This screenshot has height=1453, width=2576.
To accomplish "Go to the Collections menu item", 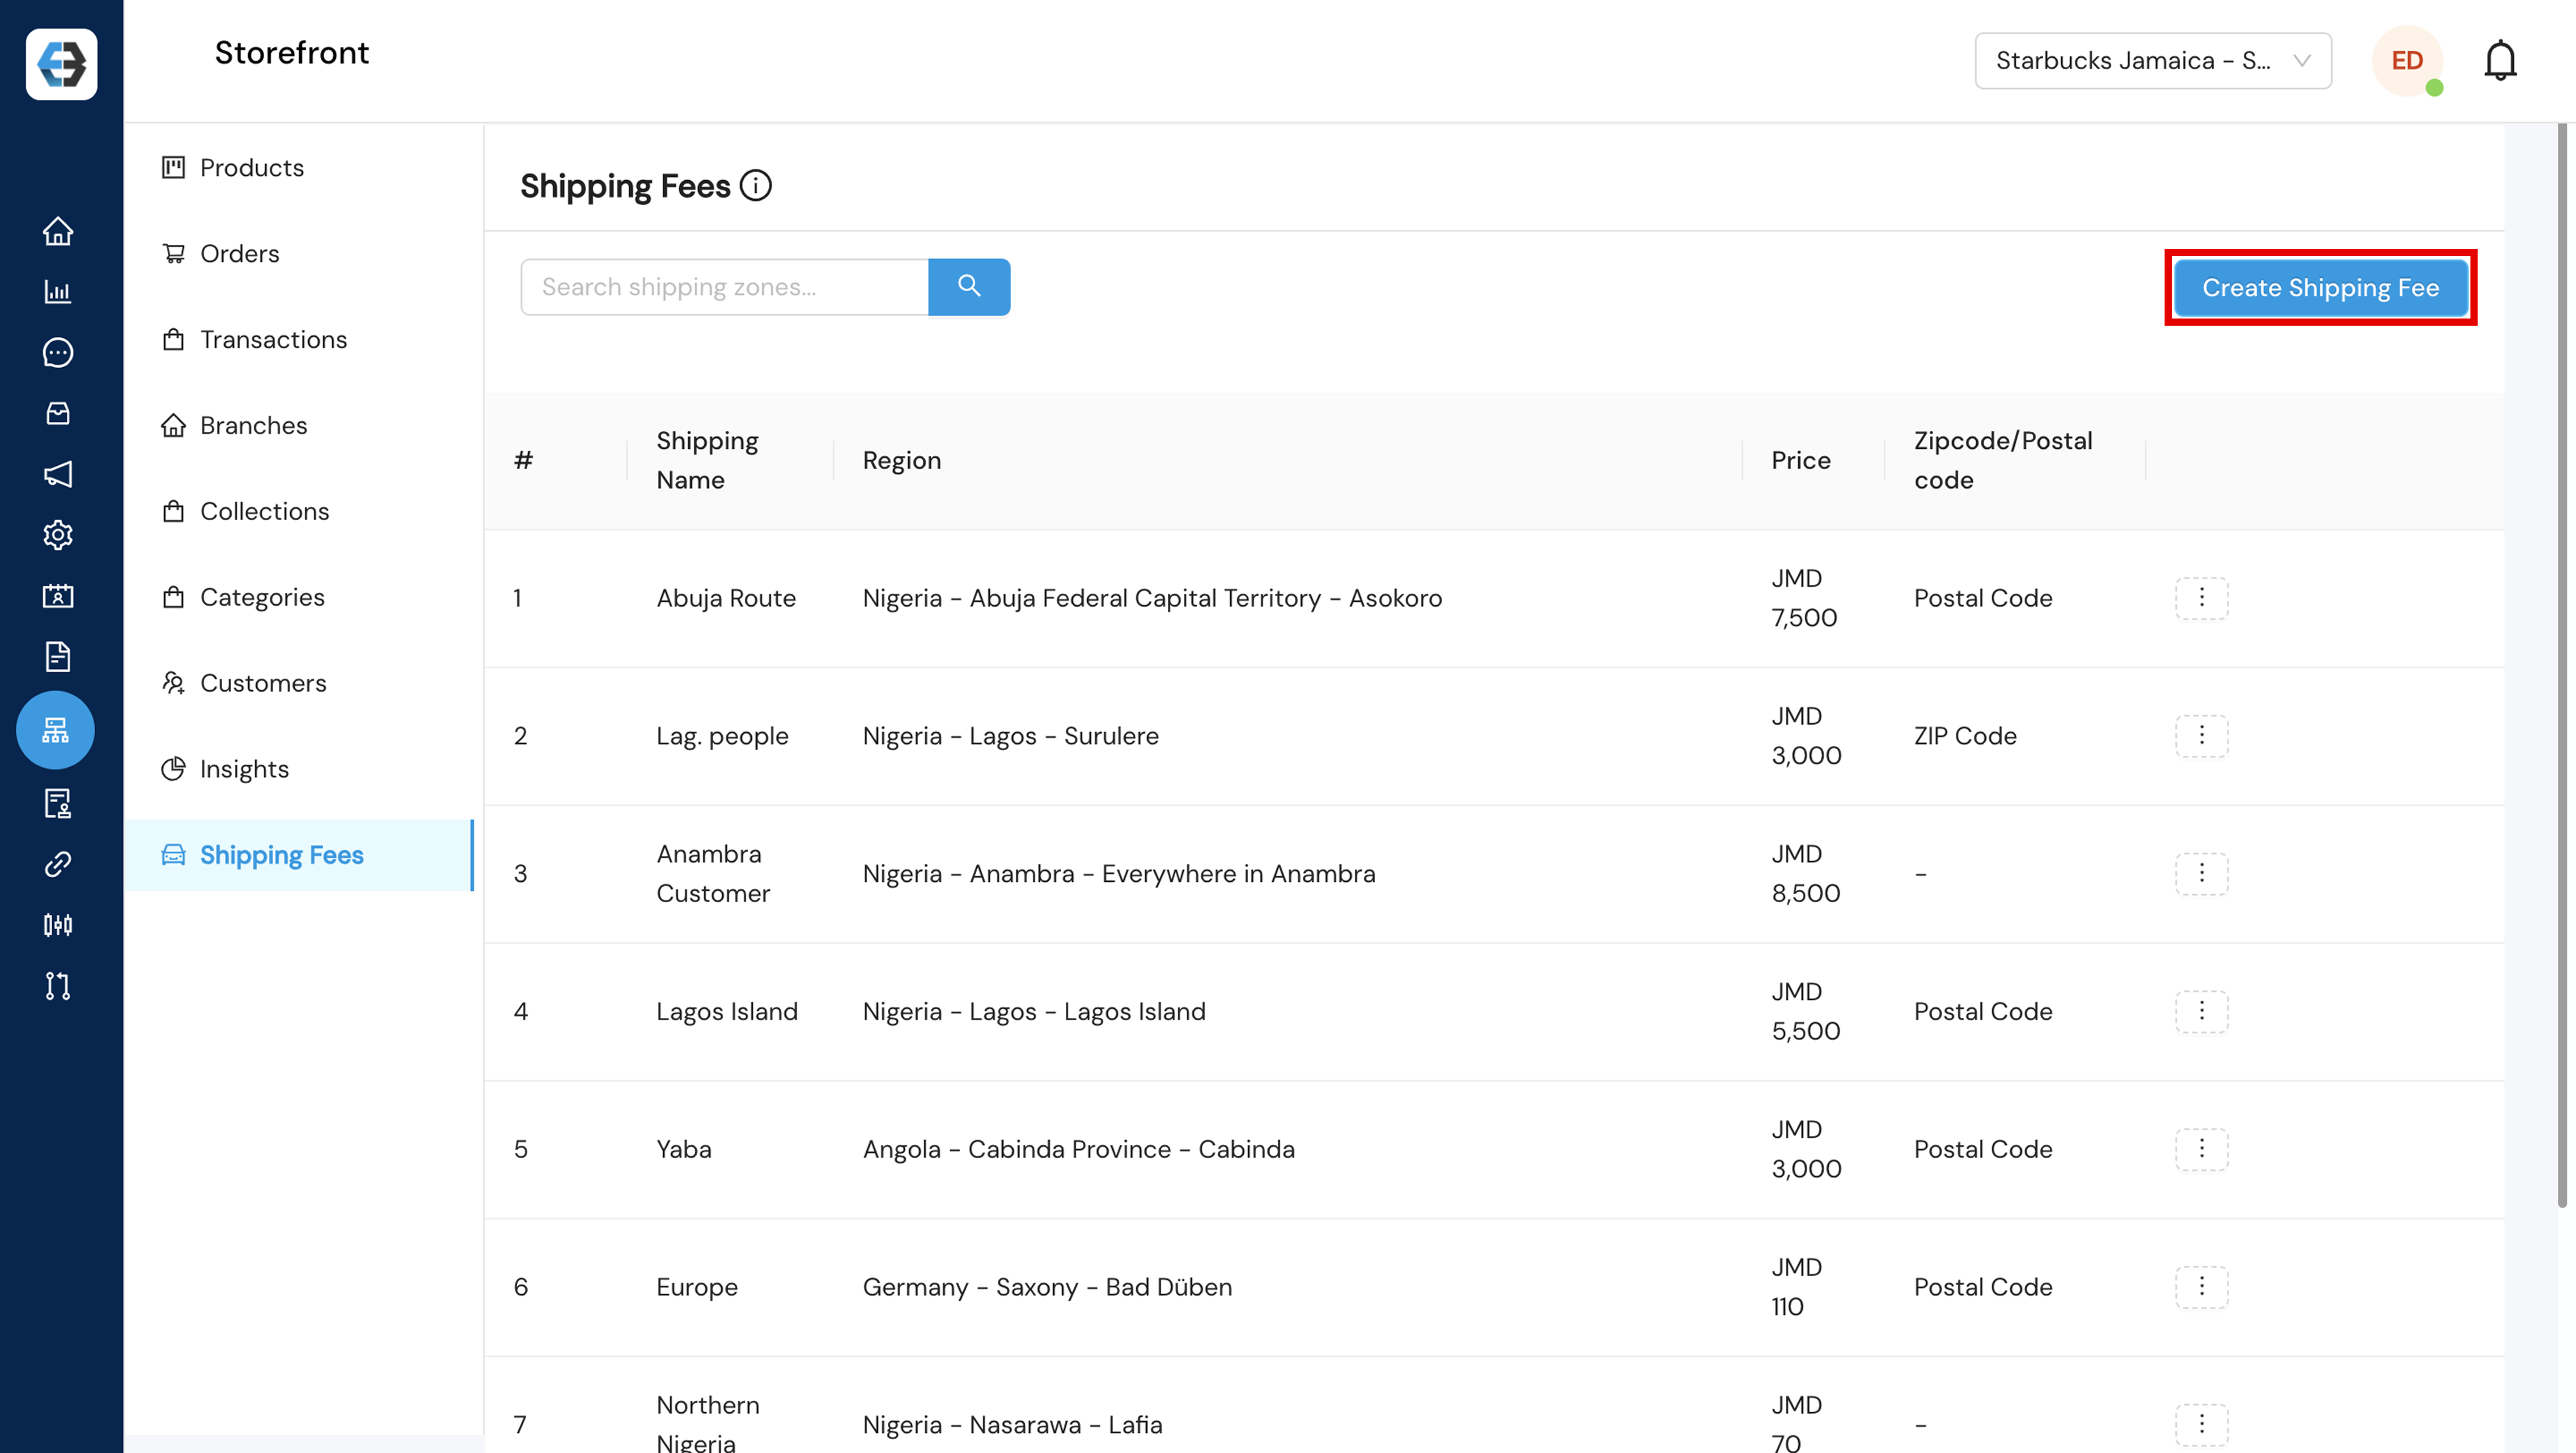I will [299, 512].
